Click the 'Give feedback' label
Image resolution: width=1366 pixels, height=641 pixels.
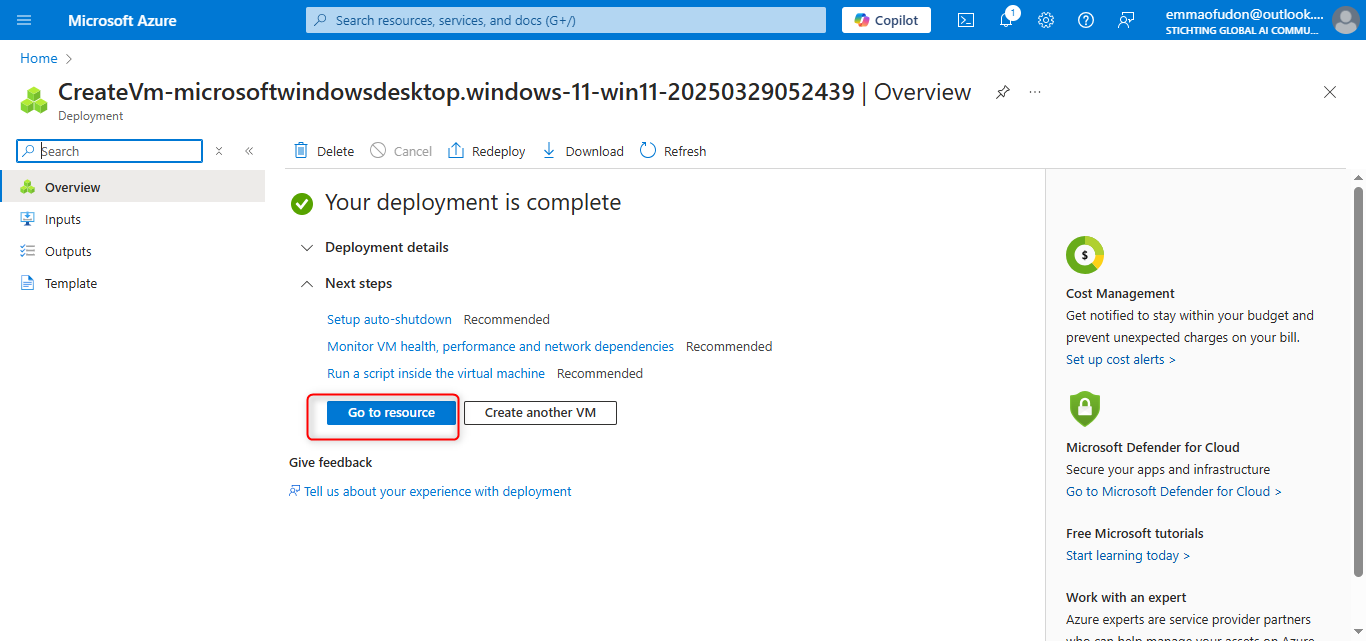pos(331,462)
